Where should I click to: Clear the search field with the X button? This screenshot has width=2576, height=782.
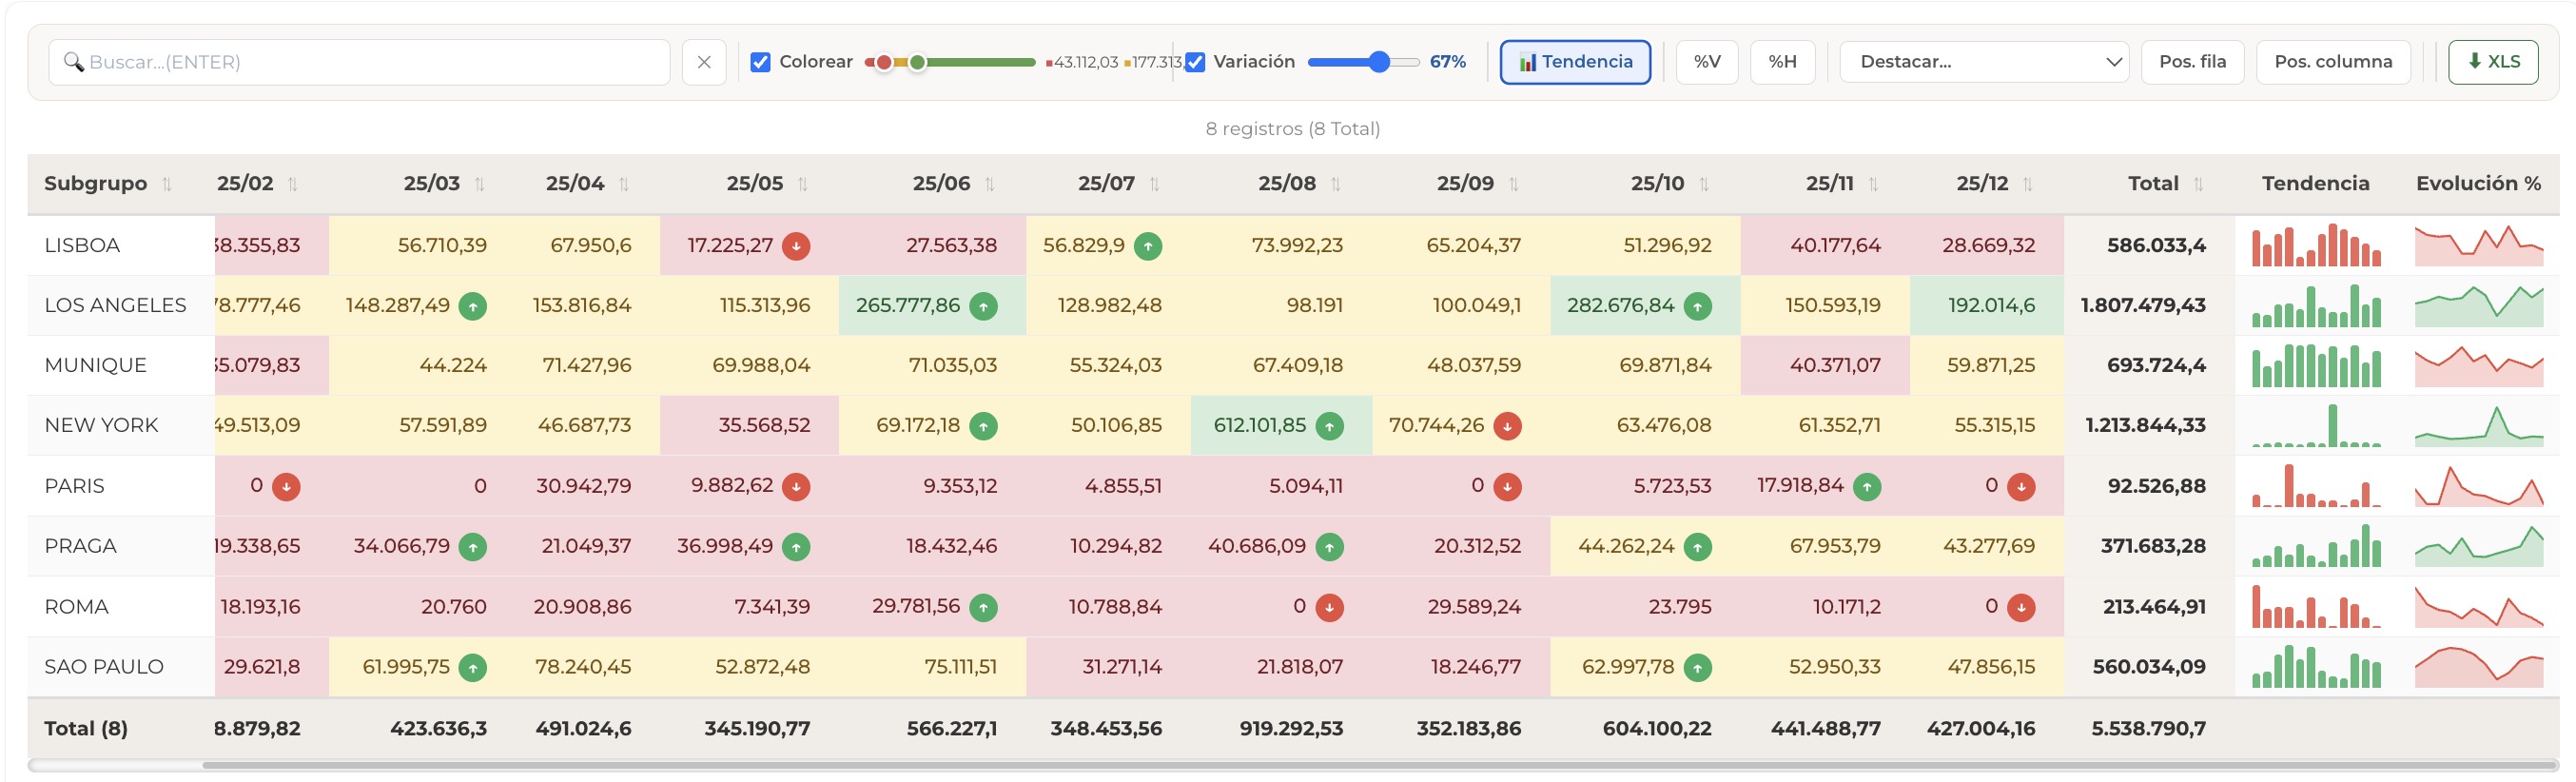(x=704, y=62)
